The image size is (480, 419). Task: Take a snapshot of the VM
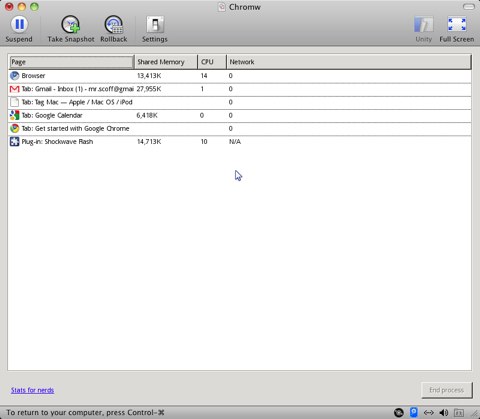[71, 29]
